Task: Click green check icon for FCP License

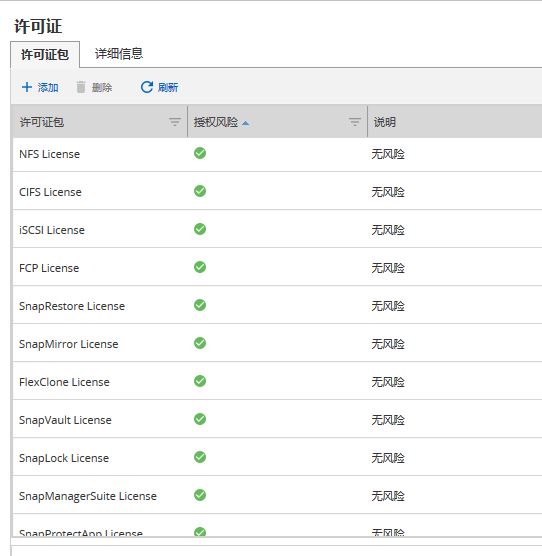Action: [x=200, y=267]
